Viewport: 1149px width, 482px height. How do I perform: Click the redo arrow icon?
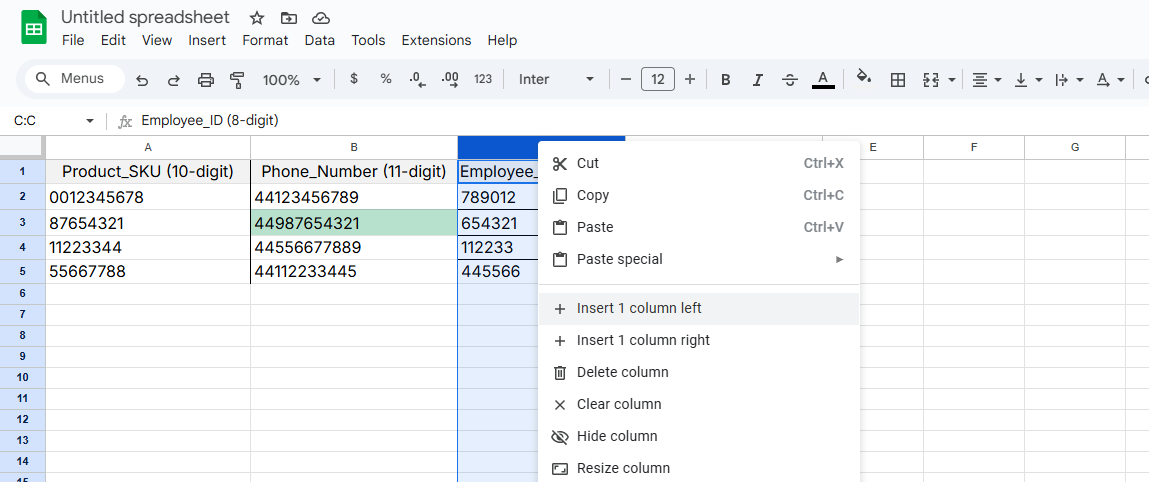click(173, 80)
